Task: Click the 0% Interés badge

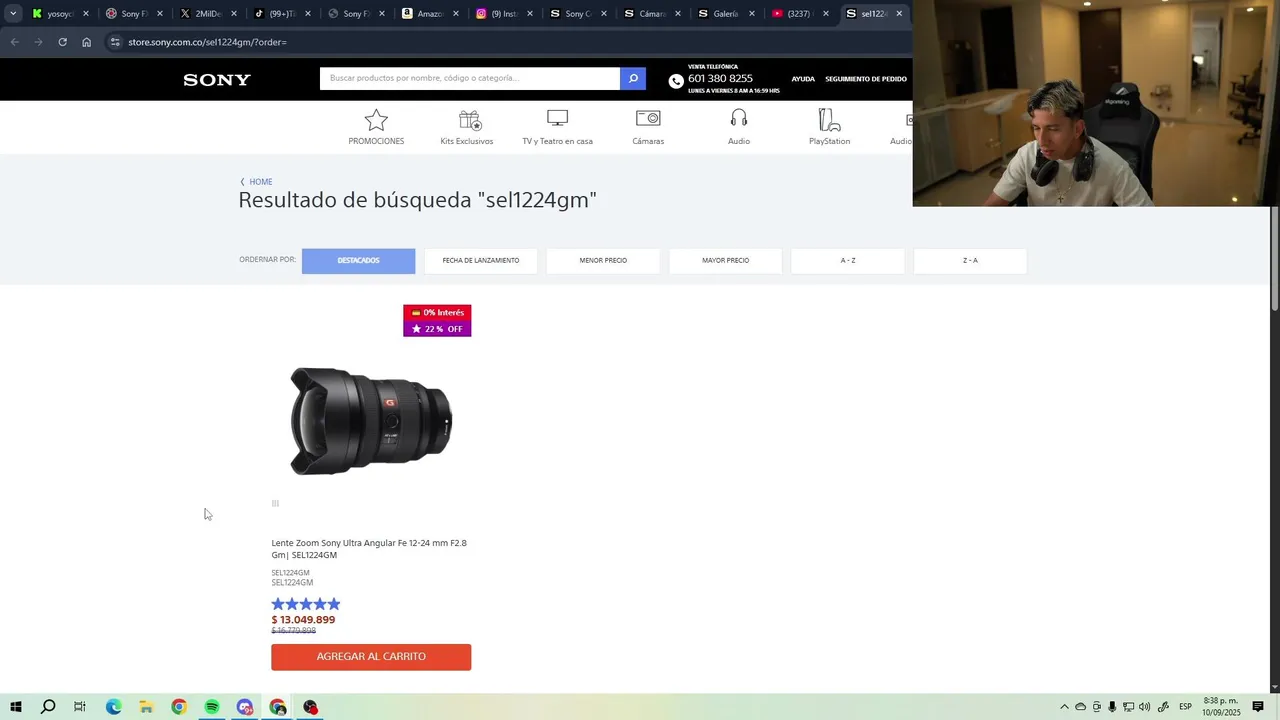Action: [x=437, y=313]
